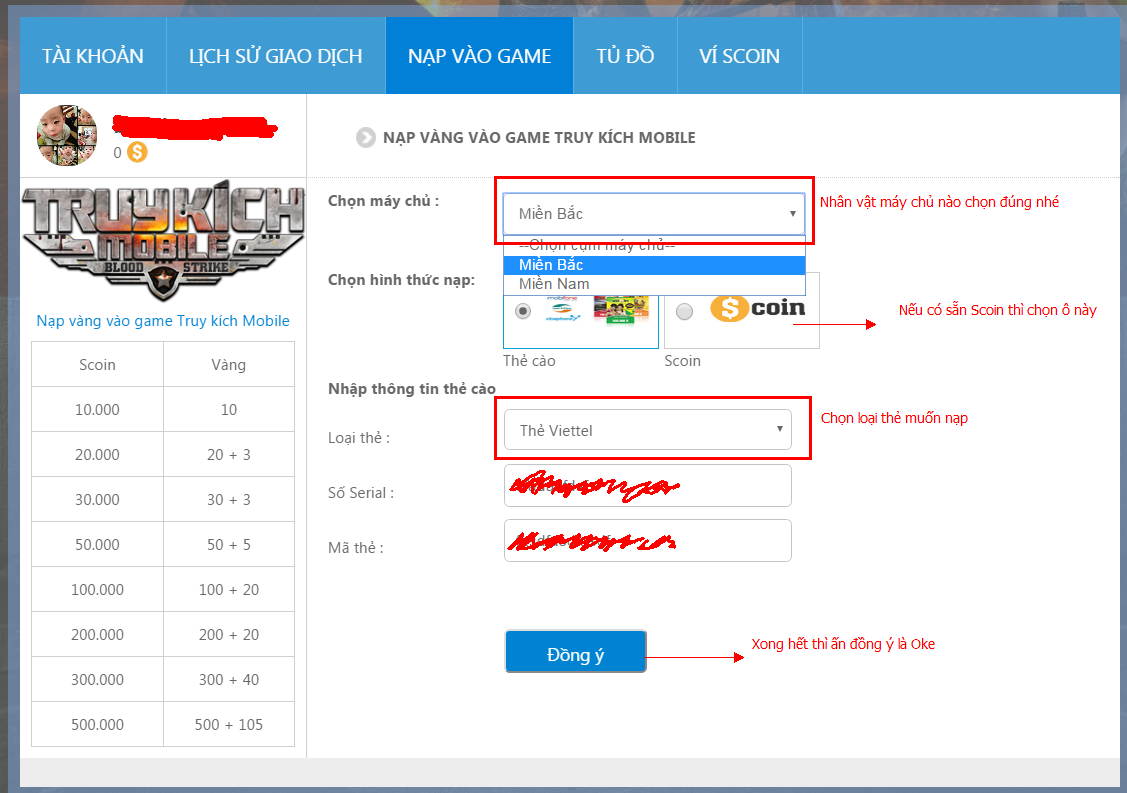Choose 'Miền Nam' from server list
The image size is (1127, 793).
[653, 284]
